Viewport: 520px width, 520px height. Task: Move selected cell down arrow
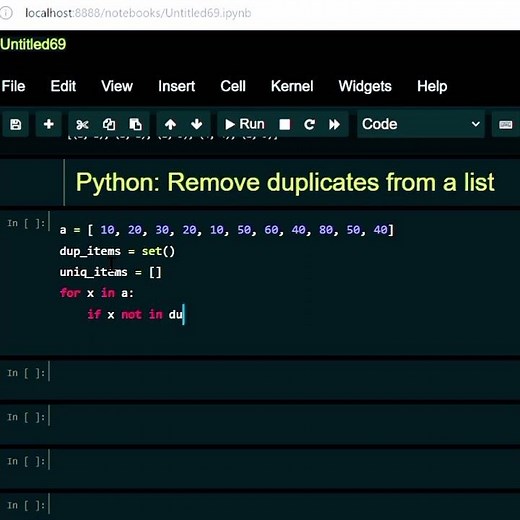[197, 125]
